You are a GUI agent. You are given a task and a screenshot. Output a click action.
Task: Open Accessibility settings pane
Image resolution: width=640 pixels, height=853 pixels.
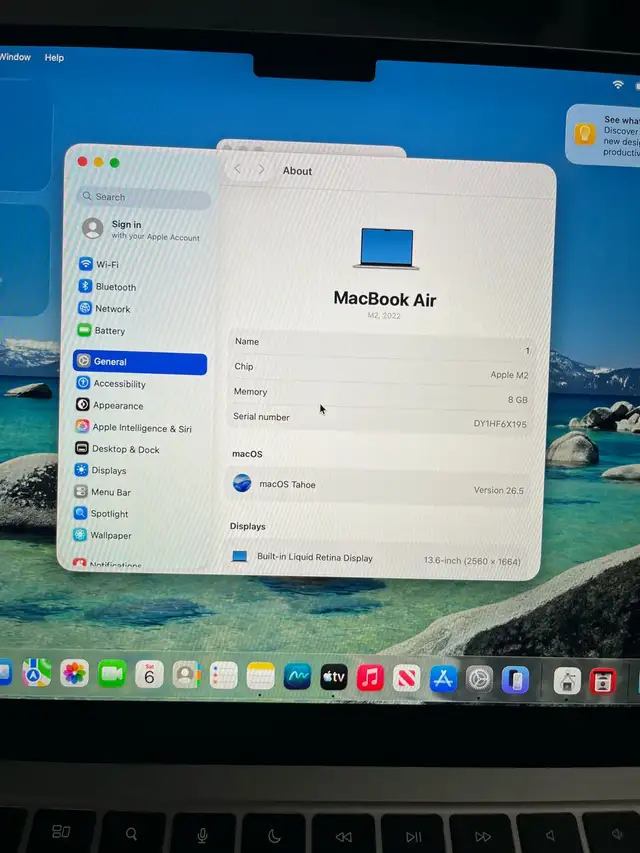[x=111, y=384]
